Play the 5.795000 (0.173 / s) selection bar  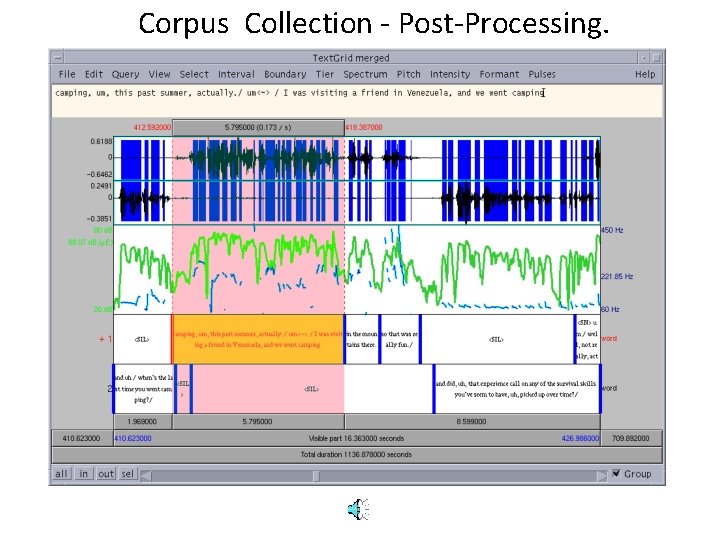(x=258, y=127)
